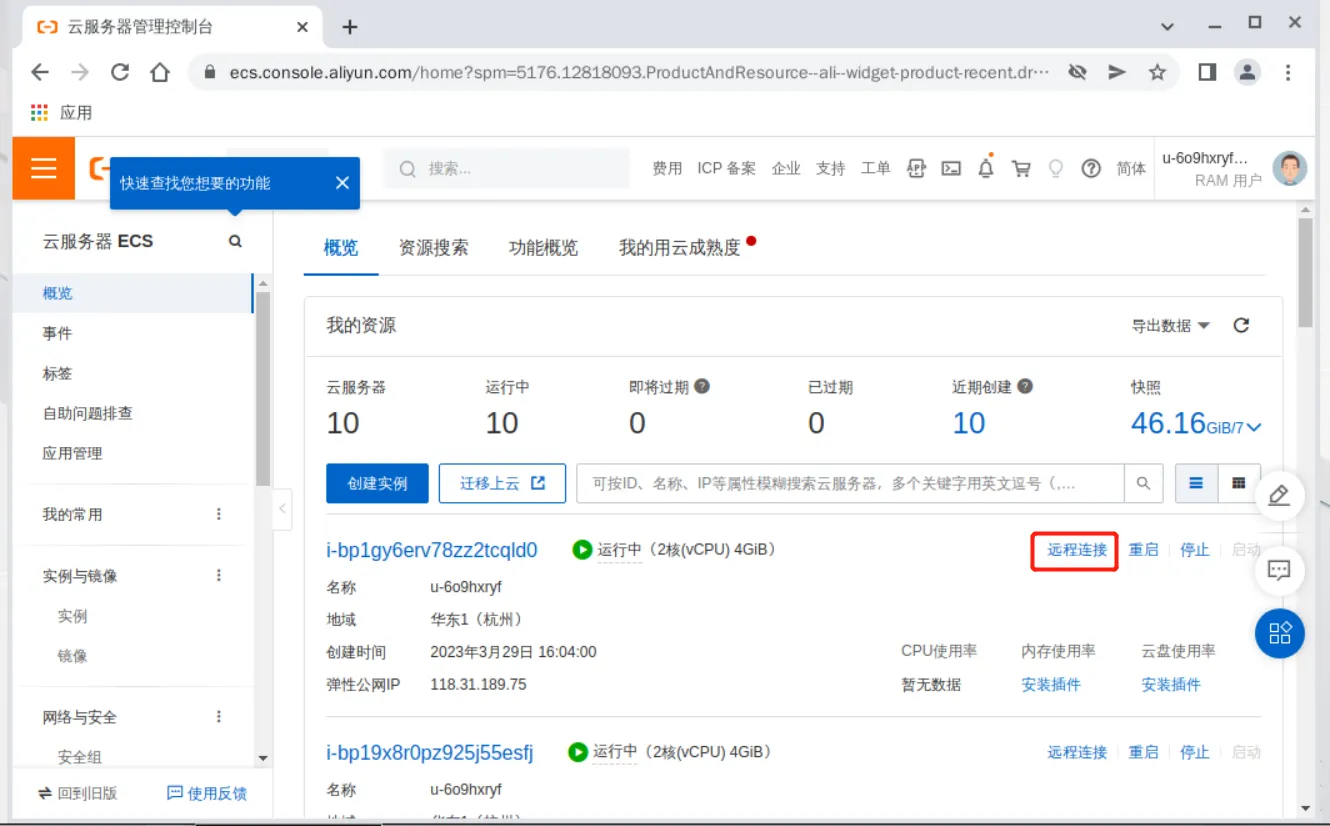This screenshot has width=1330, height=826.
Task: Click 重启 for i-bp1gy6erv78zz2tcqld0
Action: [1143, 550]
